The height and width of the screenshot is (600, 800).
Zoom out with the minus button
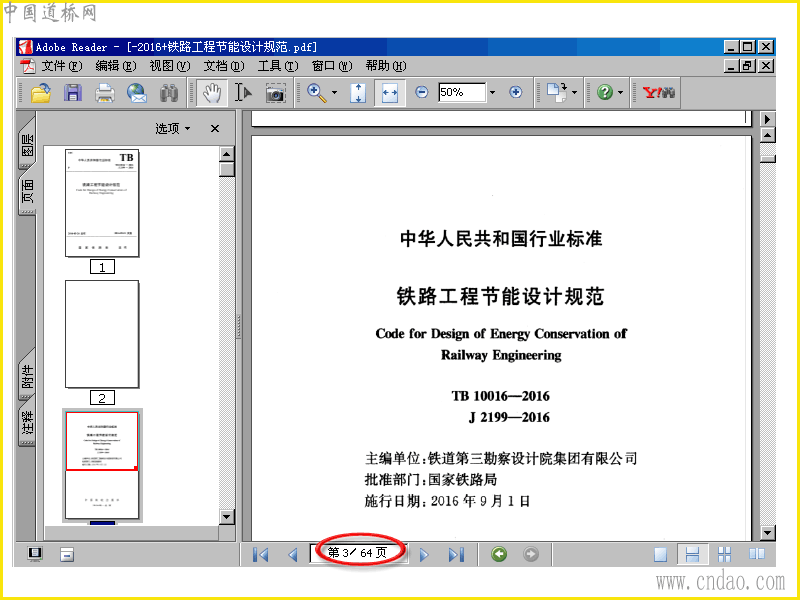pos(421,92)
